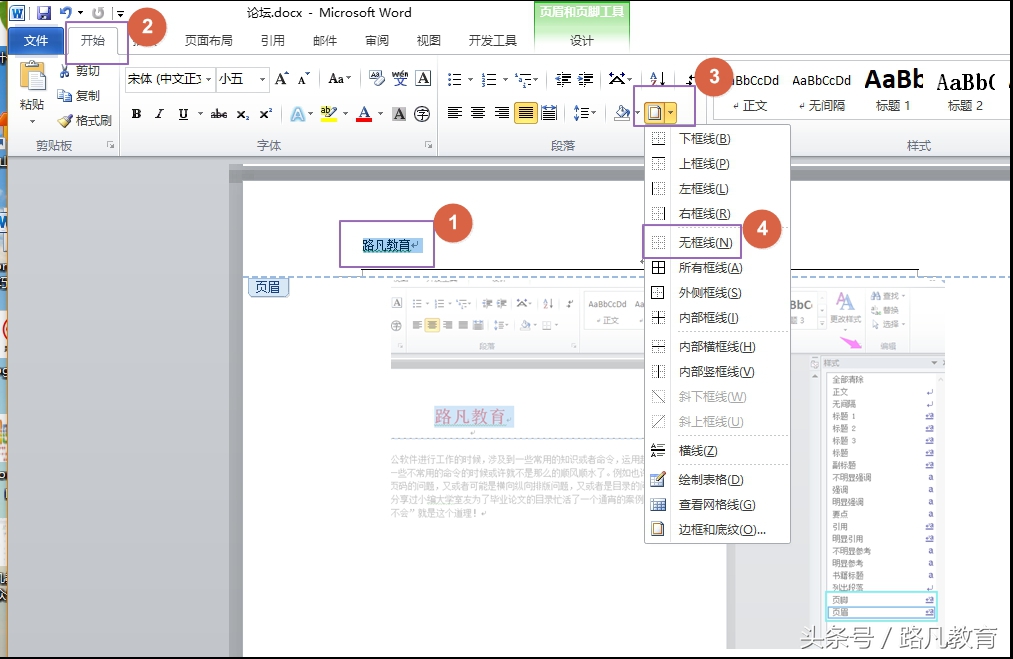Open the line spacing dropdown
The height and width of the screenshot is (659, 1013).
point(590,112)
